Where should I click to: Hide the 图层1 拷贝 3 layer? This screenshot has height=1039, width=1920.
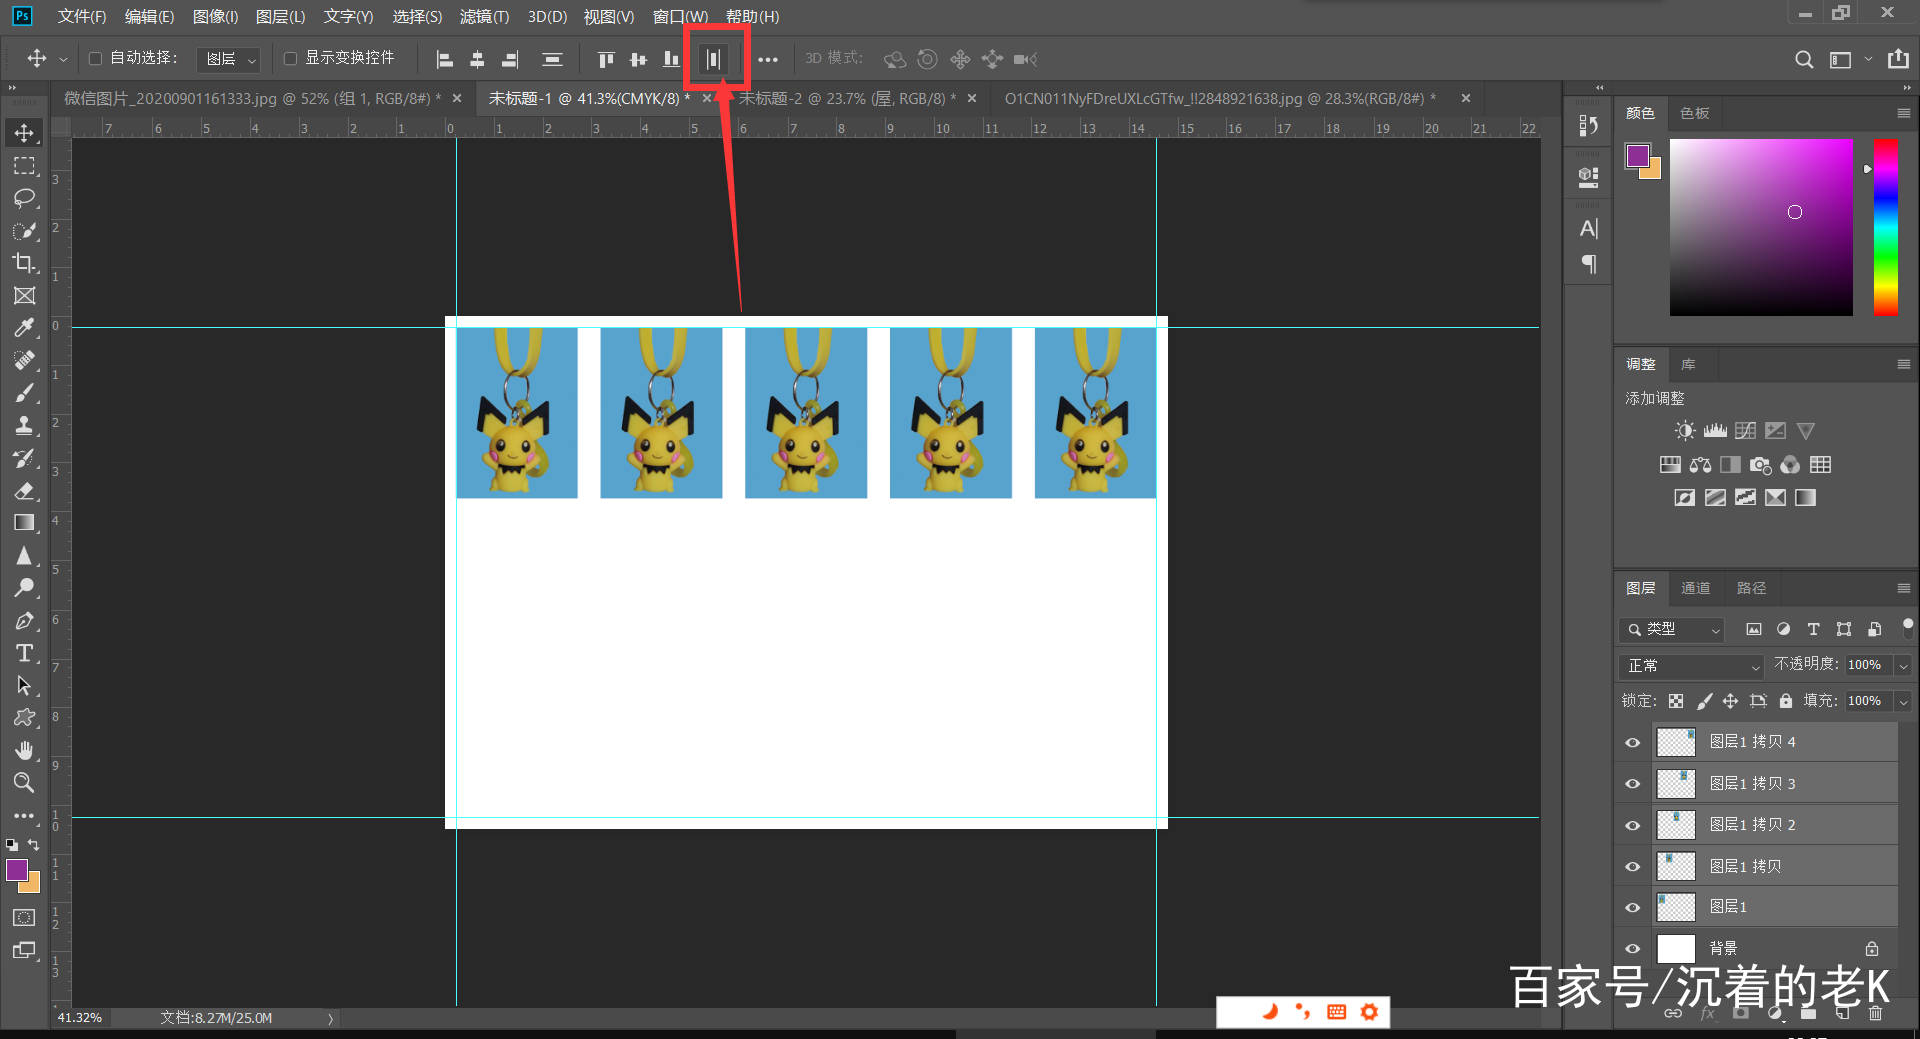coord(1633,784)
